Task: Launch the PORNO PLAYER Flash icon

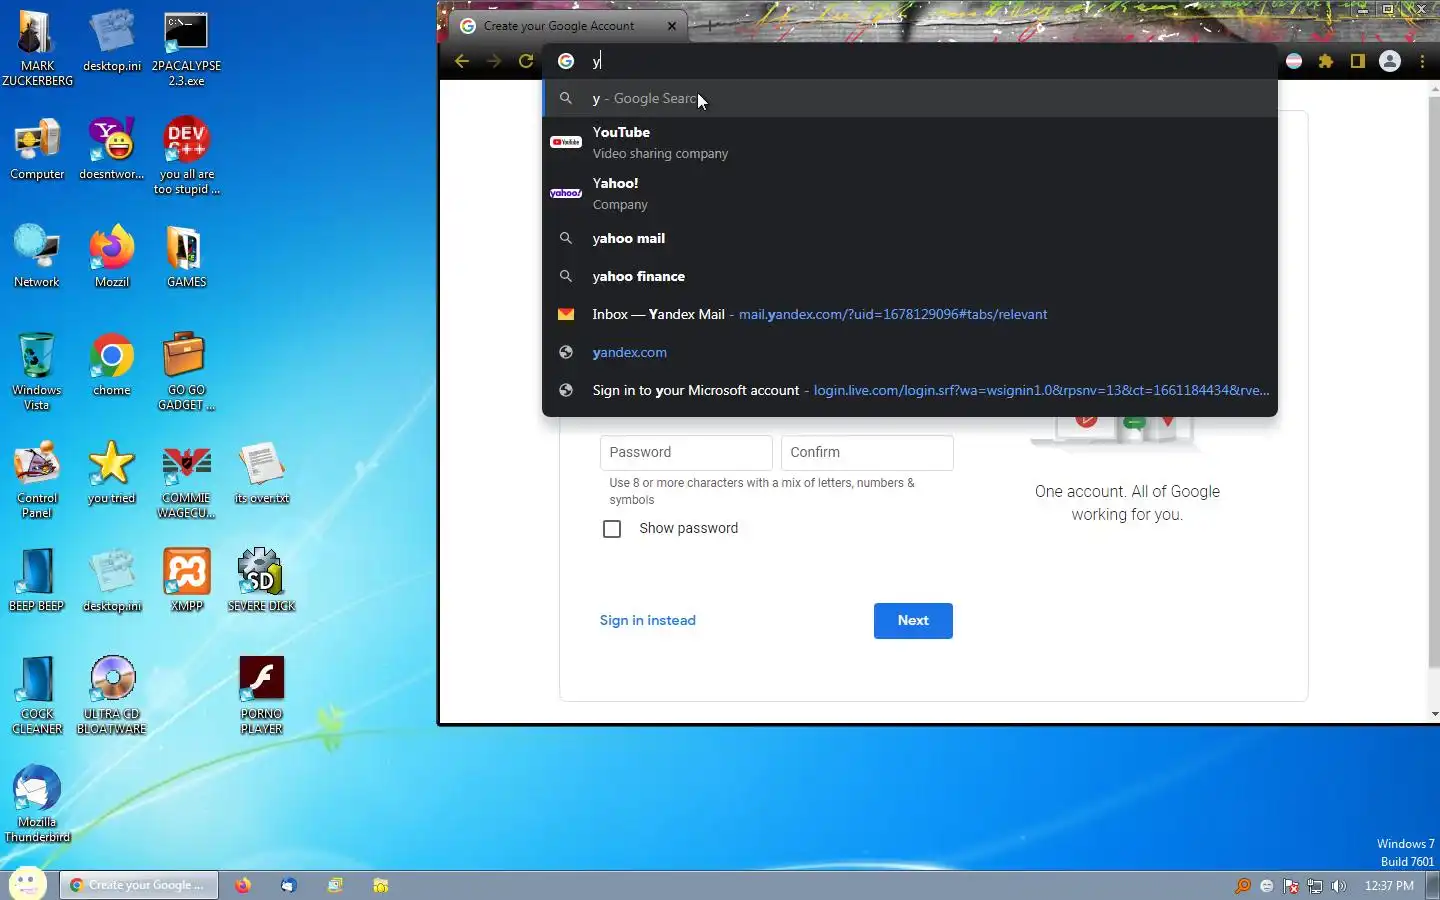Action: pyautogui.click(x=261, y=697)
